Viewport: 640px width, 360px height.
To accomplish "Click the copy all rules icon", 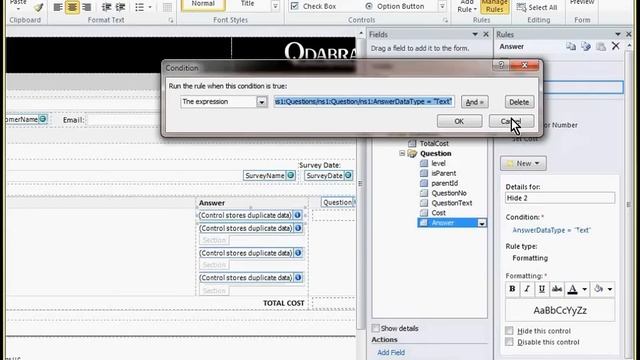I will (586, 47).
